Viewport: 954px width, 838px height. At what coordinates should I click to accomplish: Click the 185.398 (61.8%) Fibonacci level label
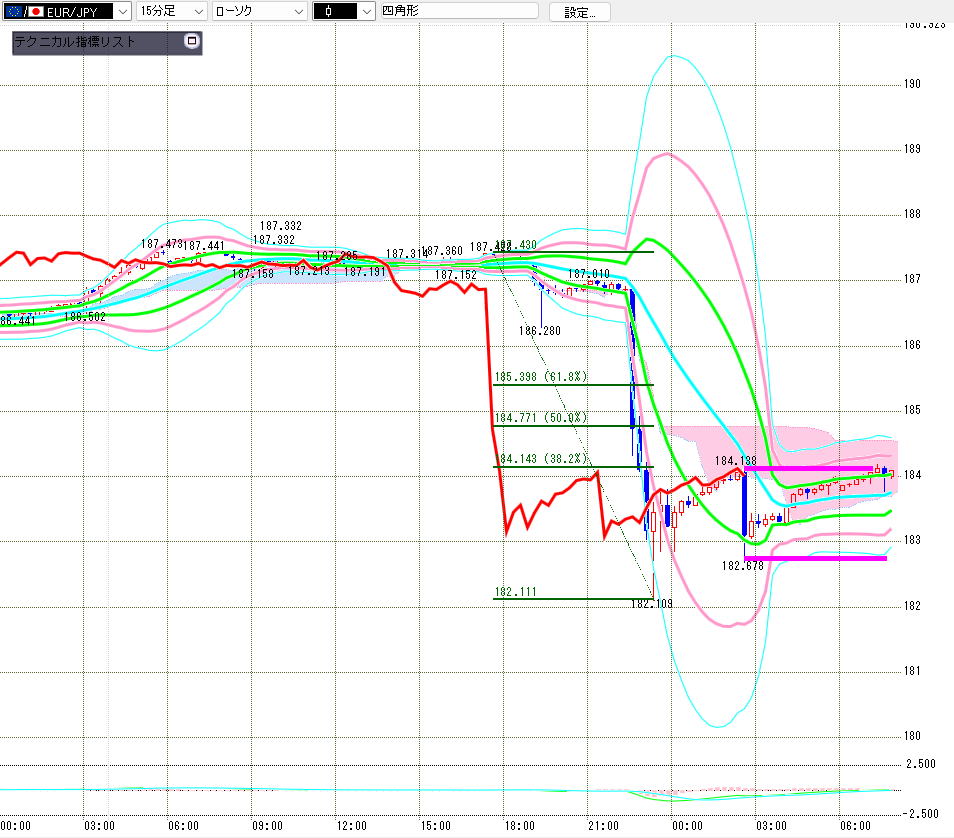tap(540, 377)
